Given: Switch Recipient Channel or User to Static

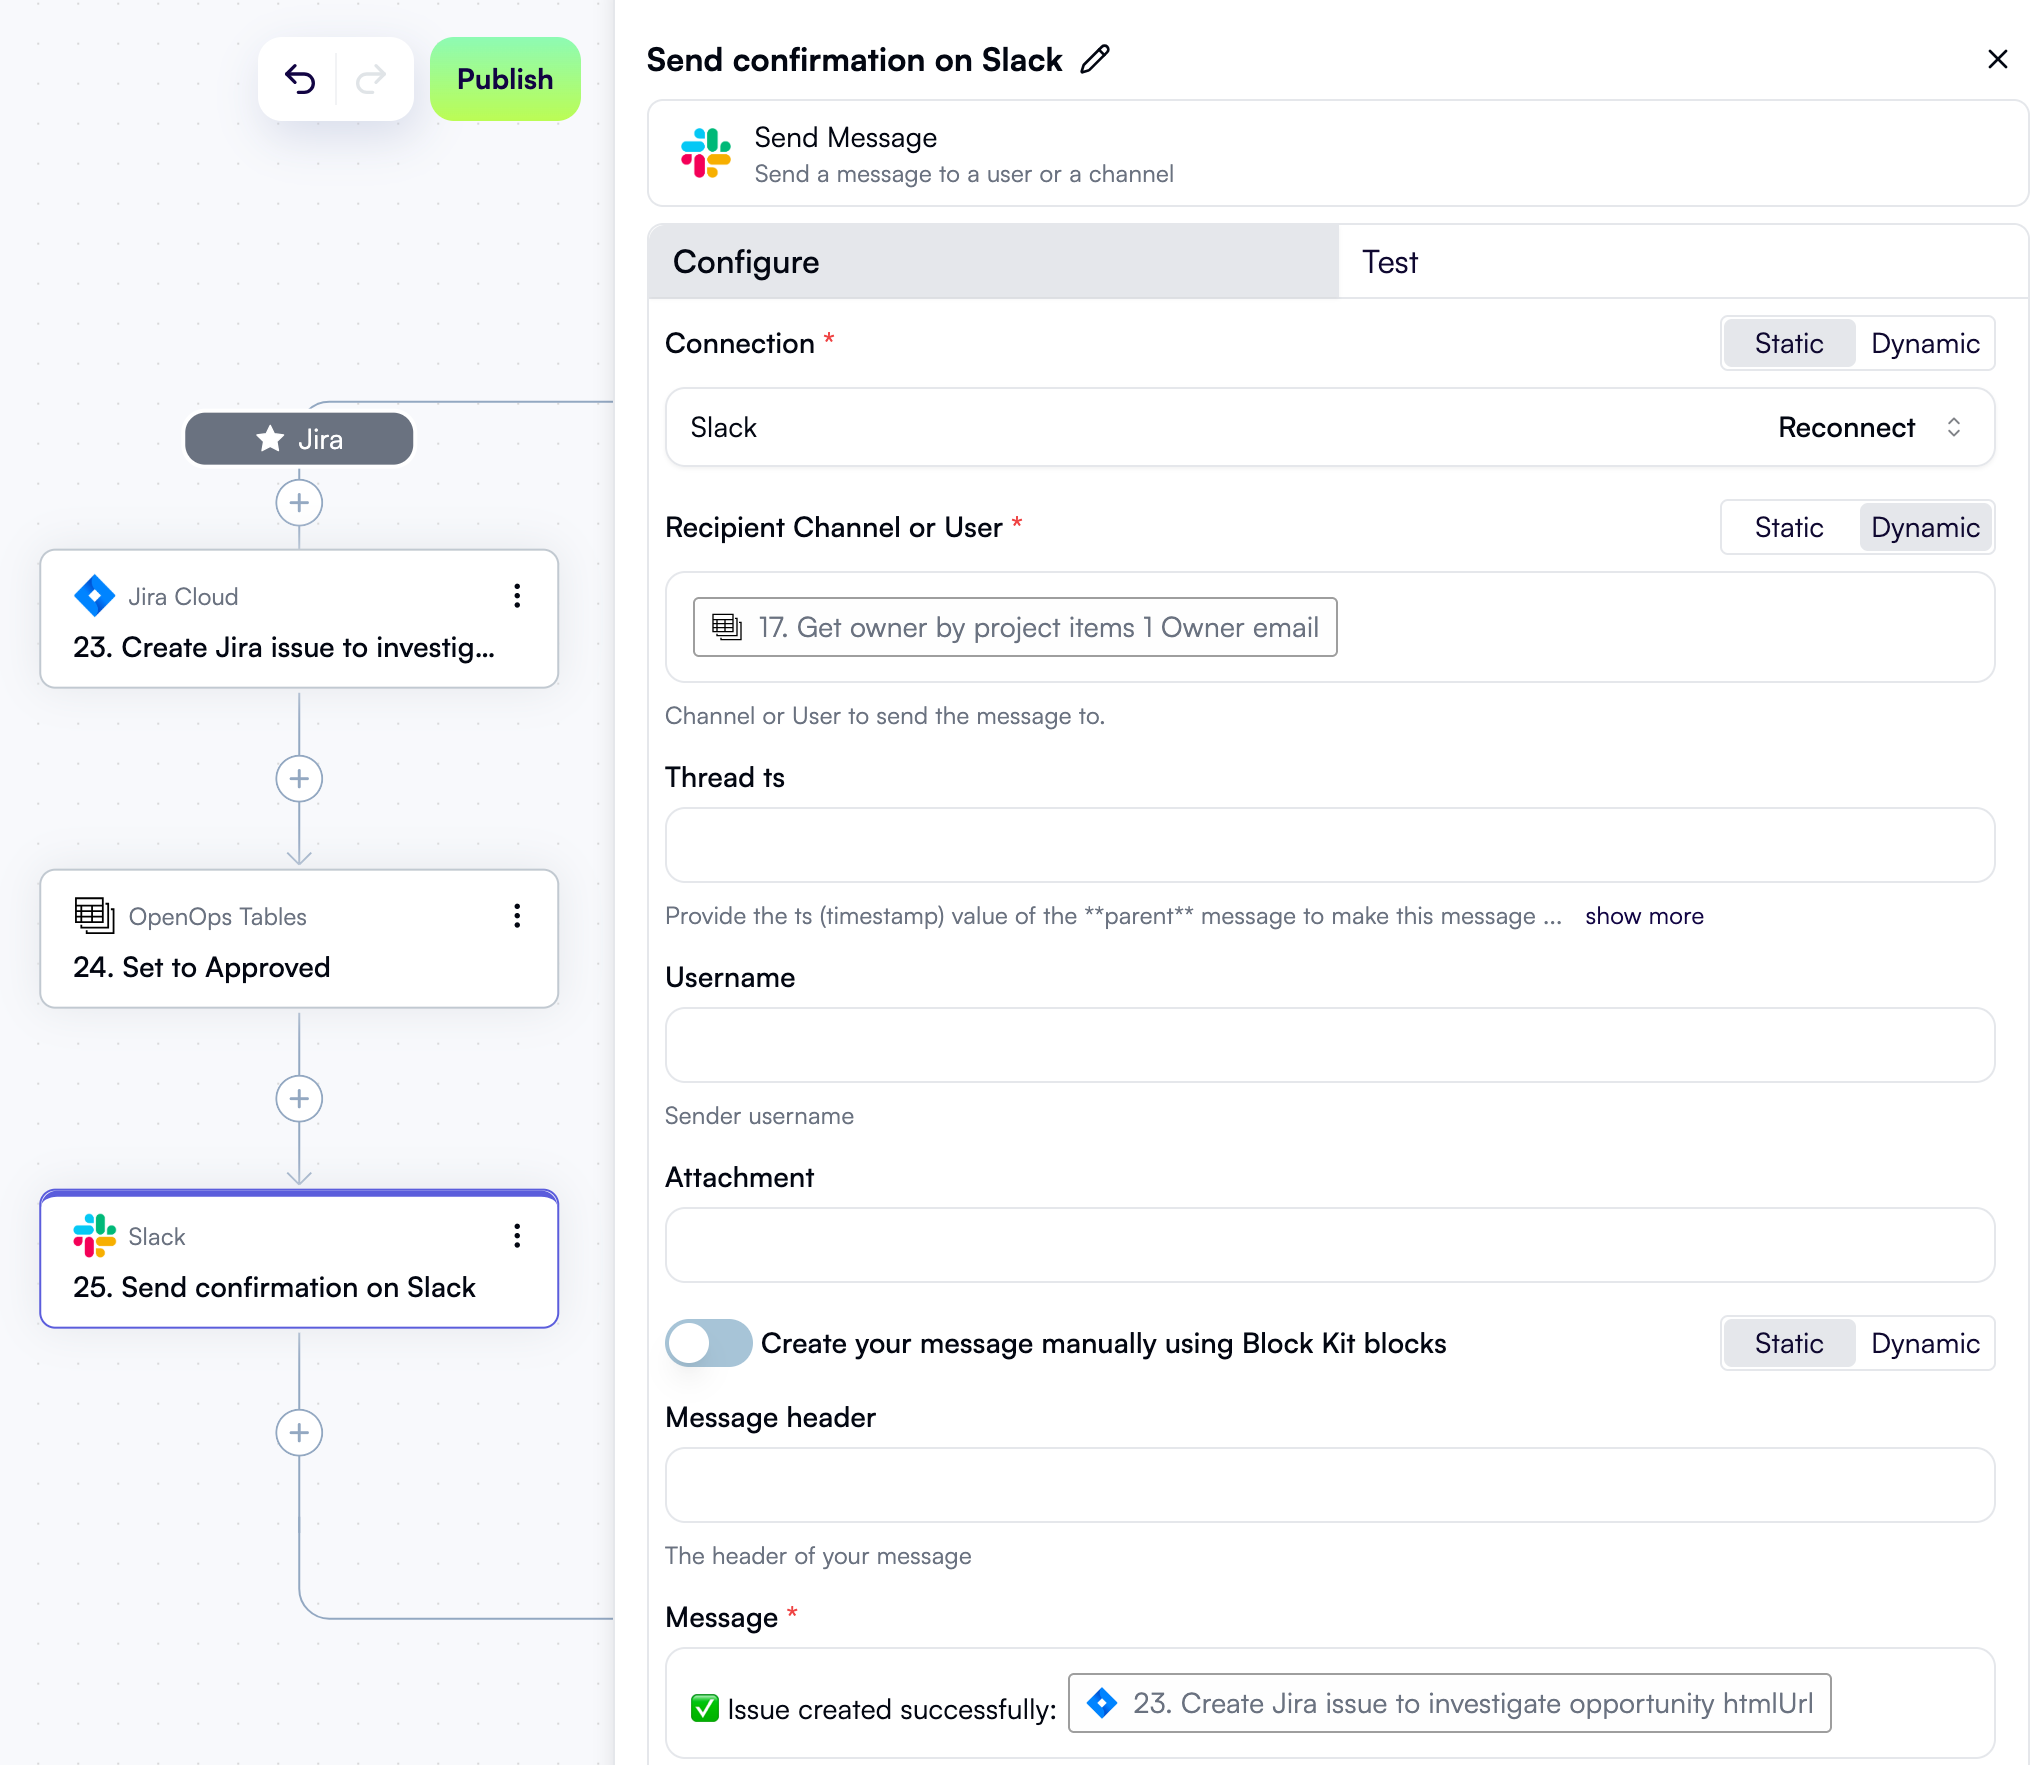Looking at the screenshot, I should [1789, 527].
